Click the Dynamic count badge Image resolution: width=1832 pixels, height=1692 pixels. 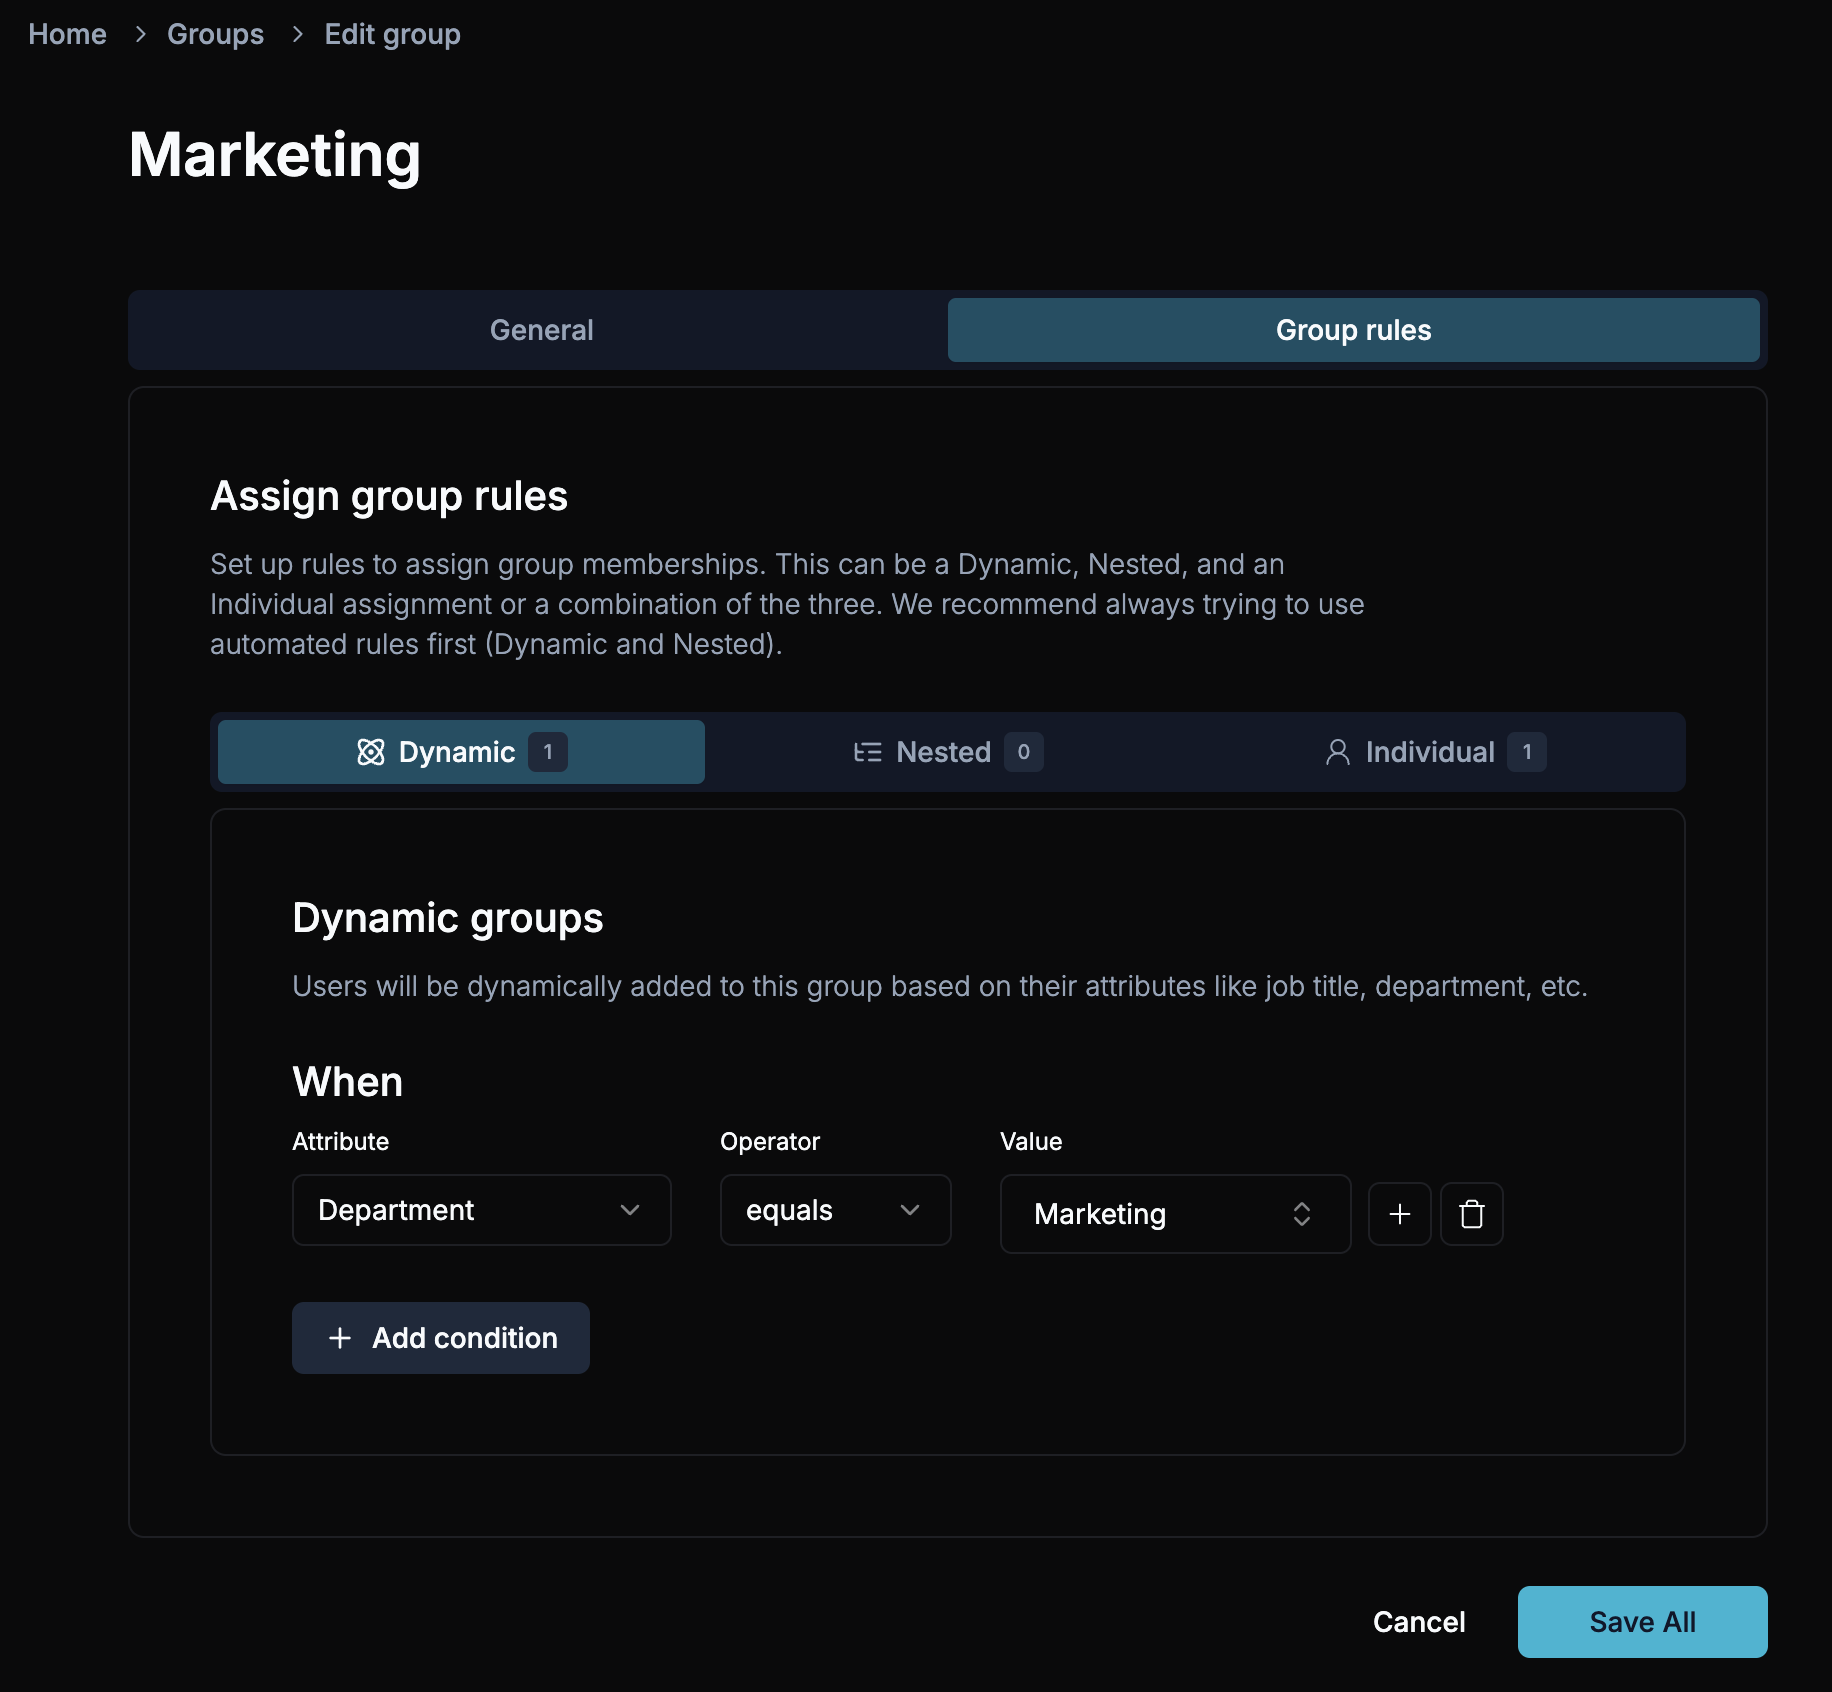tap(548, 752)
